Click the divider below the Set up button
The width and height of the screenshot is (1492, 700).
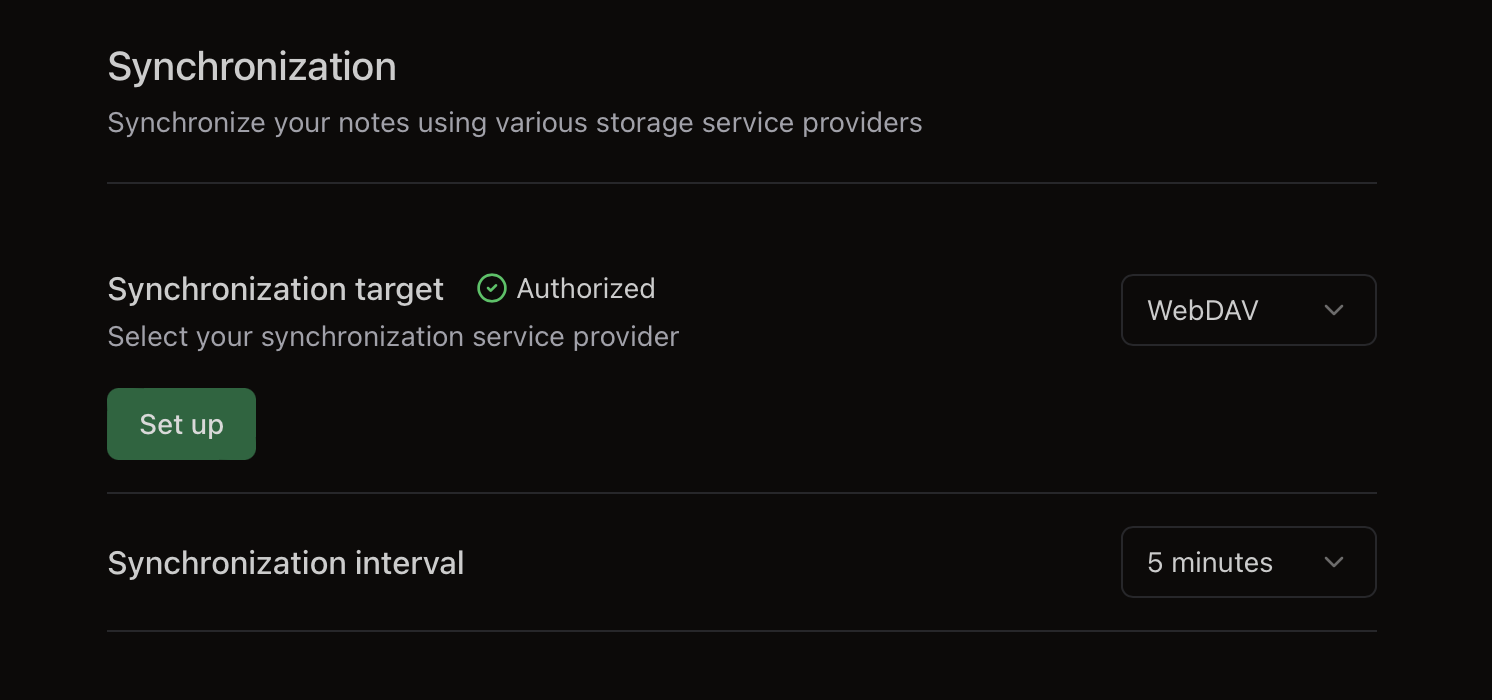741,493
